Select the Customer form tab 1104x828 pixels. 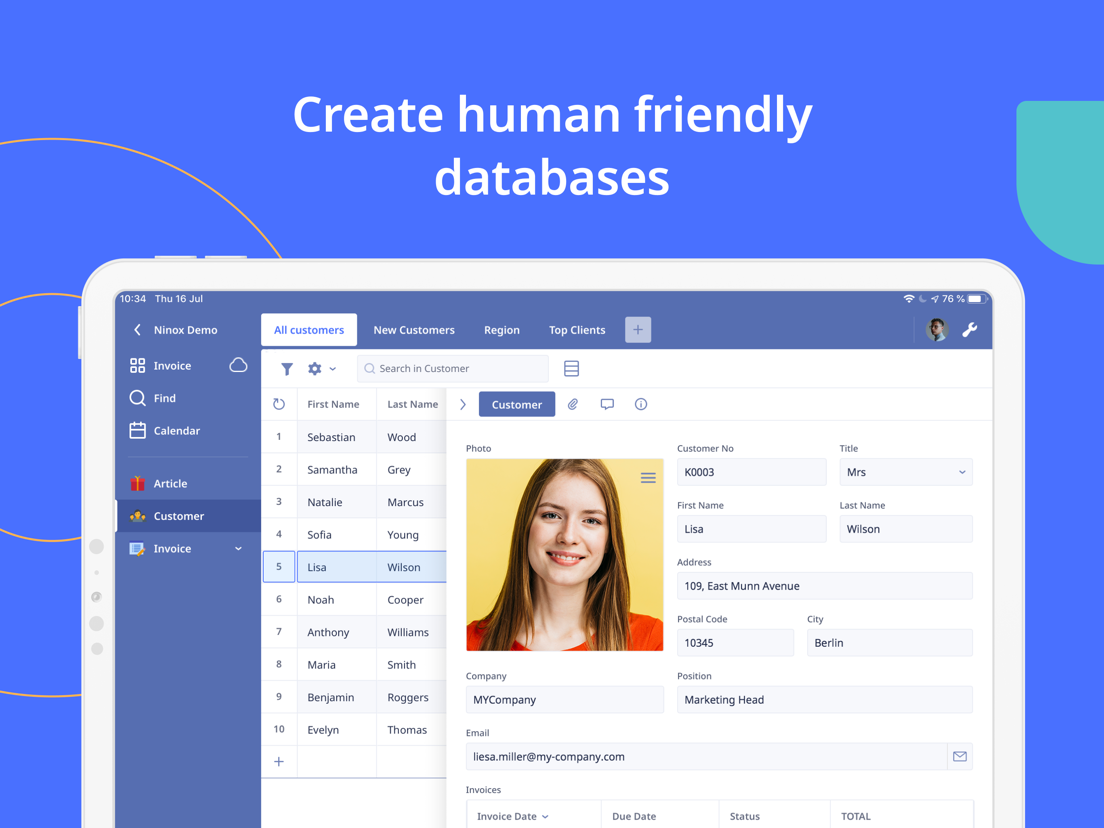517,404
